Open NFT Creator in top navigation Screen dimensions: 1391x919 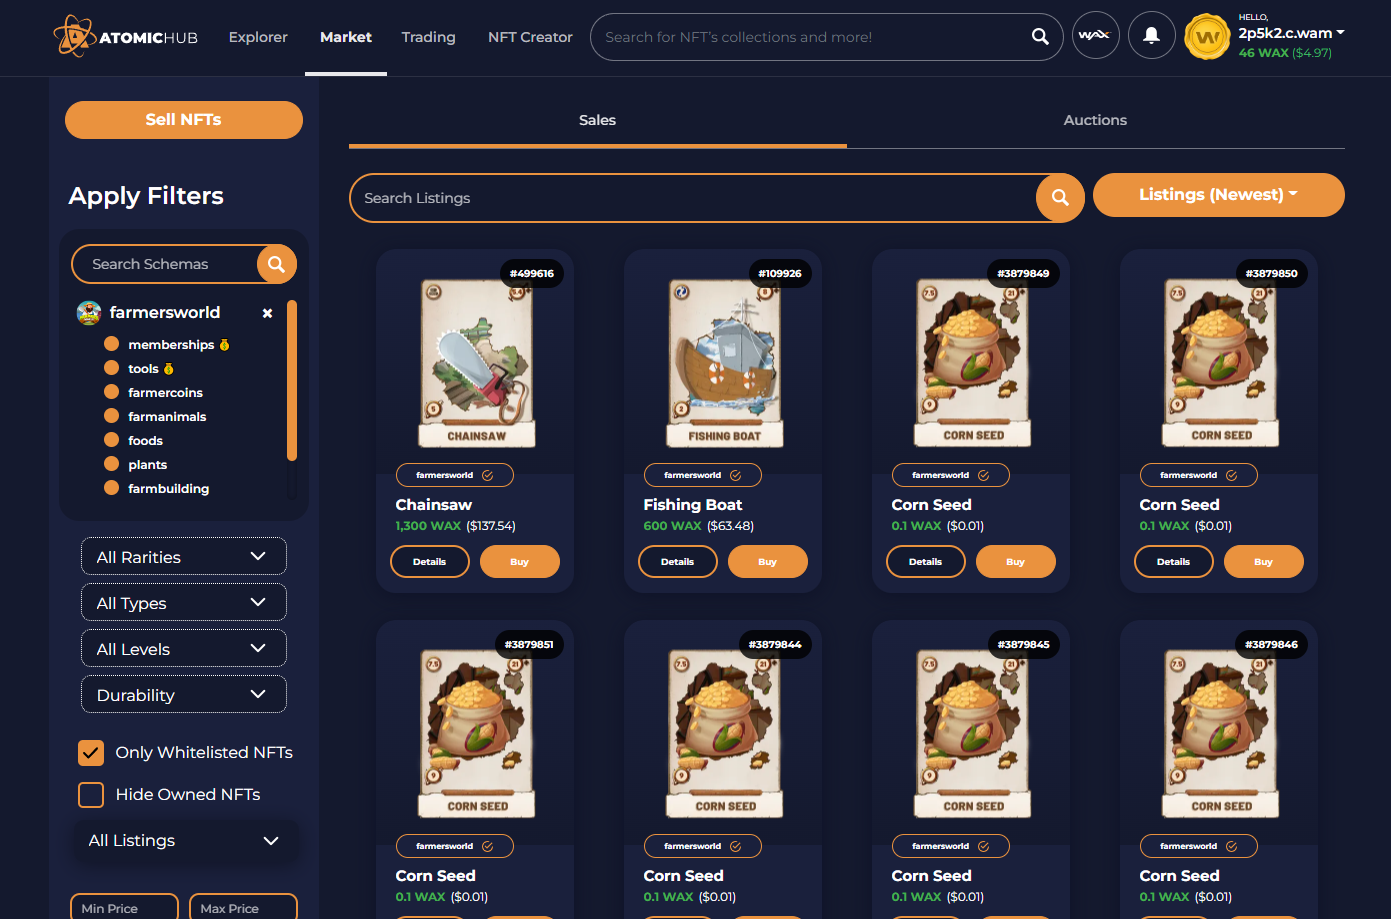tap(530, 37)
